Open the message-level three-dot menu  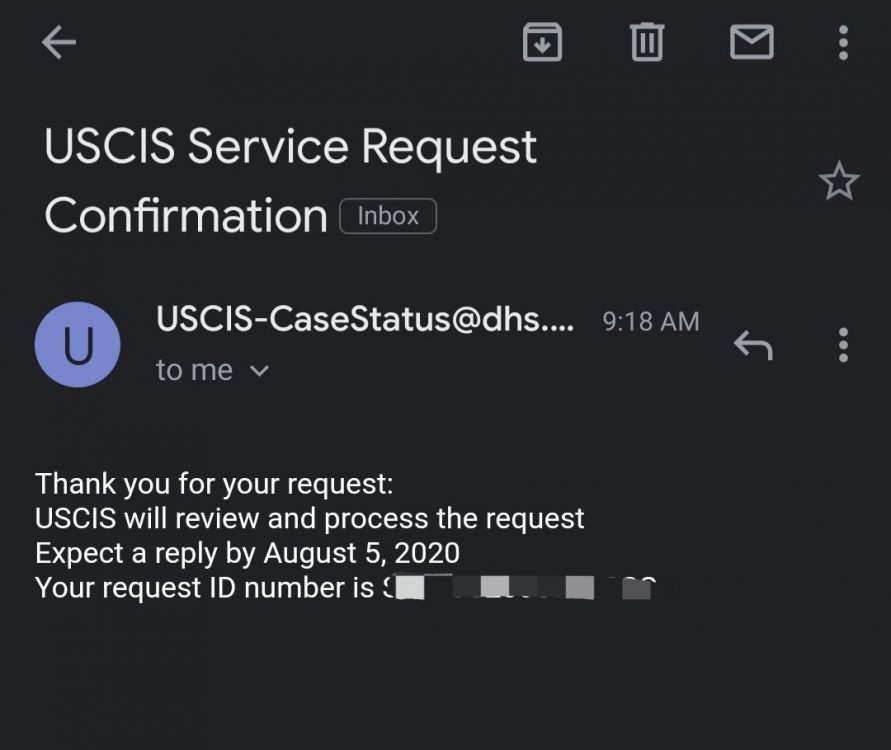pos(843,345)
